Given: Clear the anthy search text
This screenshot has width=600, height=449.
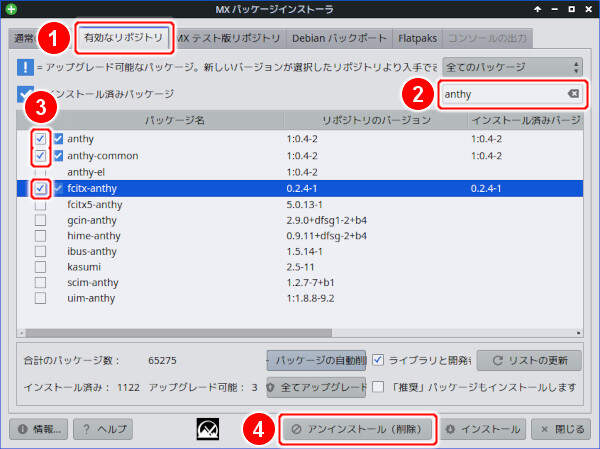Looking at the screenshot, I should 573,93.
